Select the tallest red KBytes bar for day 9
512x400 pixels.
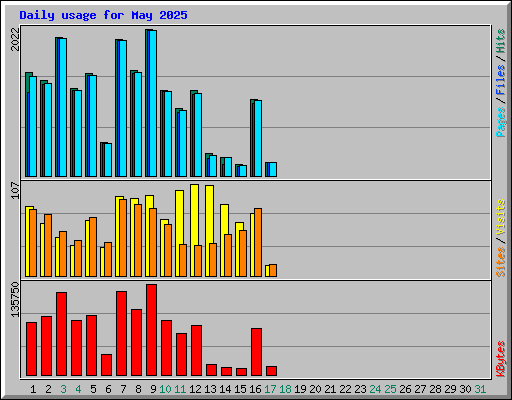(151, 330)
